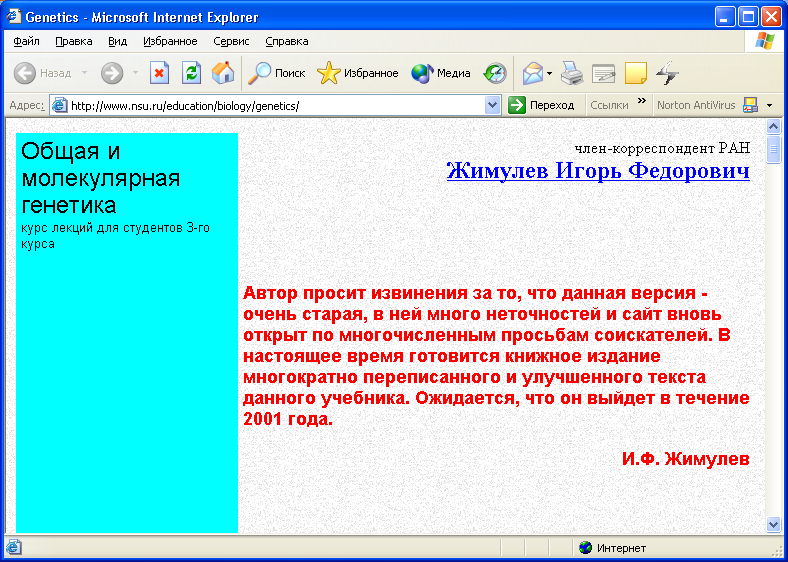Click the status bar page icon
Image resolution: width=788 pixels, height=562 pixels.
[x=14, y=547]
